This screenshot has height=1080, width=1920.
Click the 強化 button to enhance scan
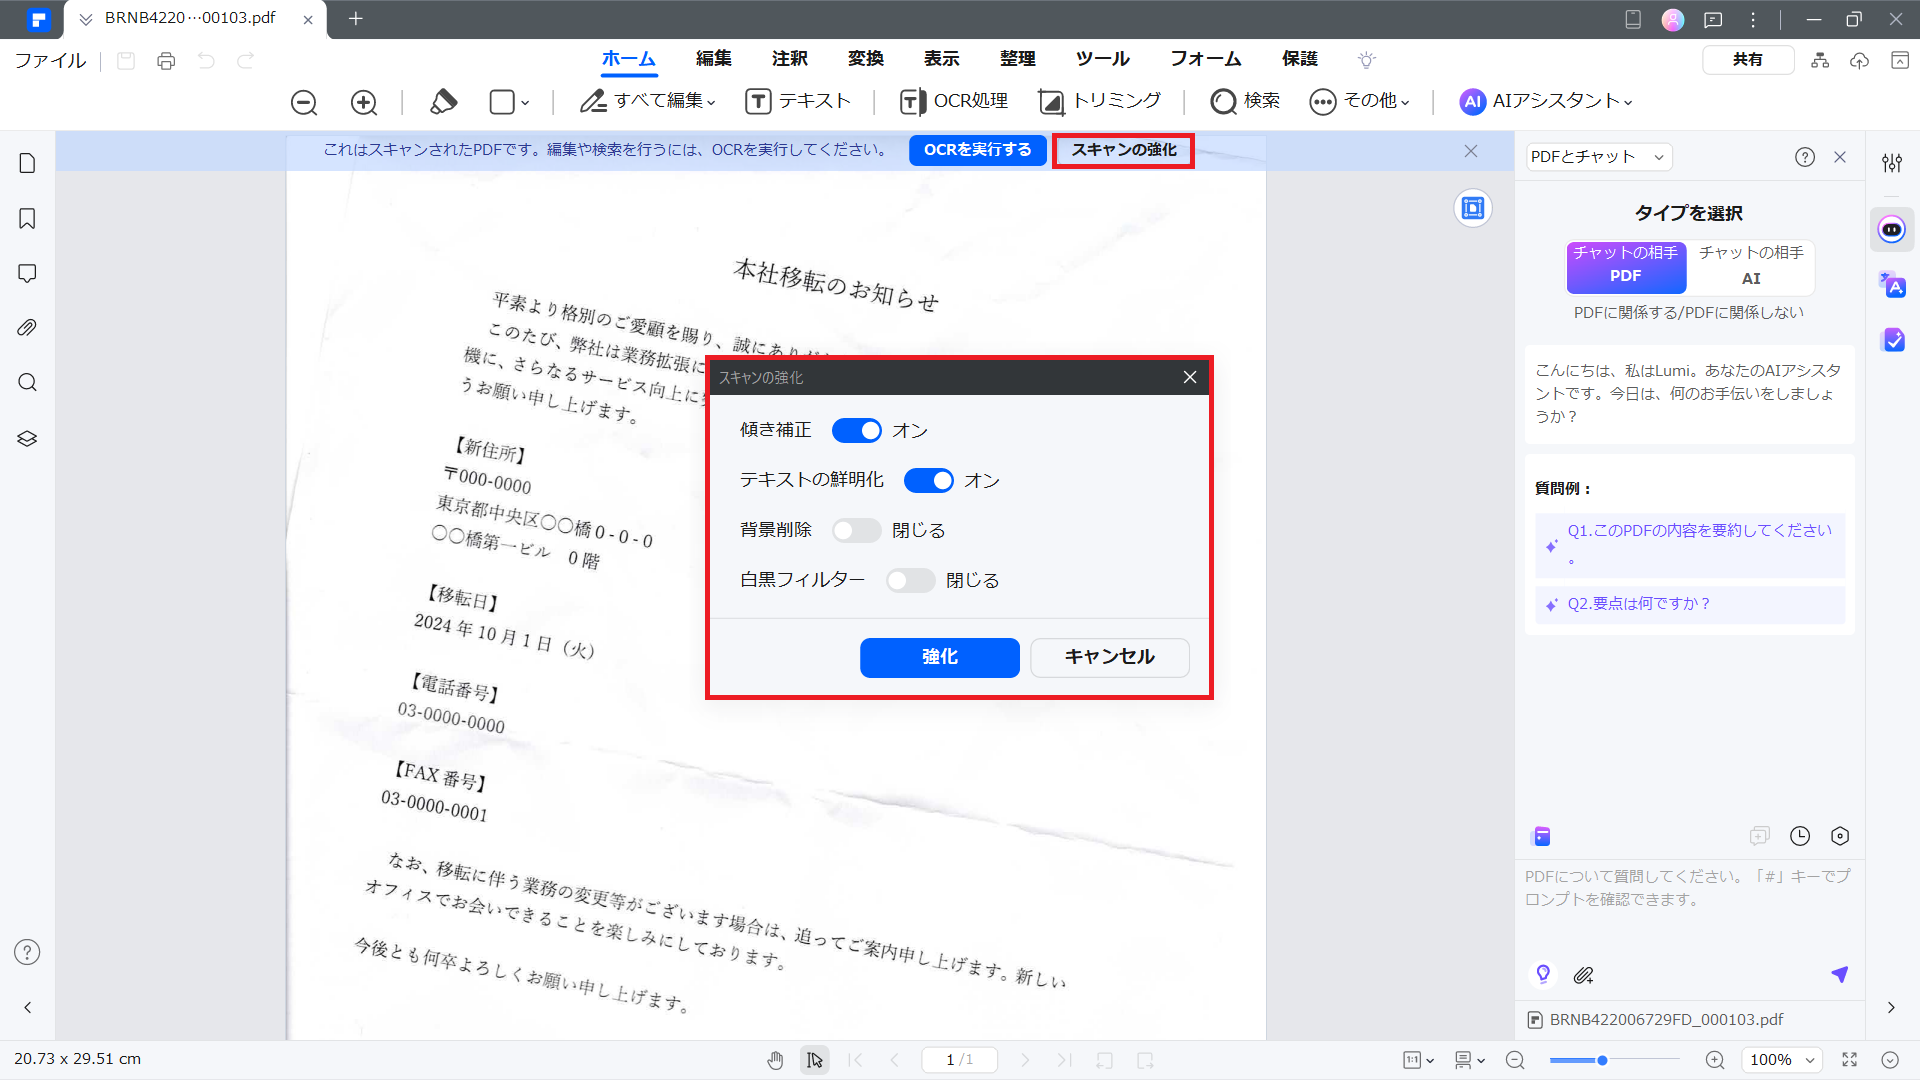coord(938,657)
